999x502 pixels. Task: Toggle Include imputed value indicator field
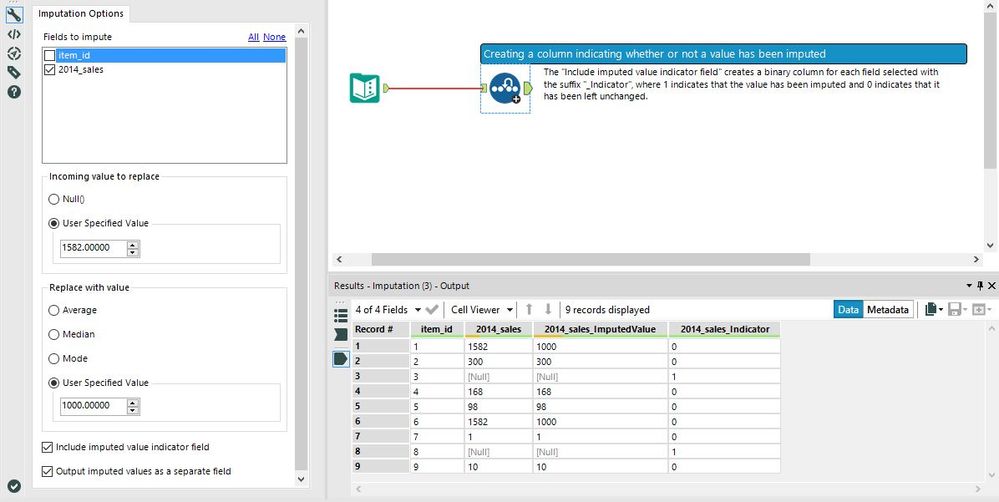tap(47, 447)
